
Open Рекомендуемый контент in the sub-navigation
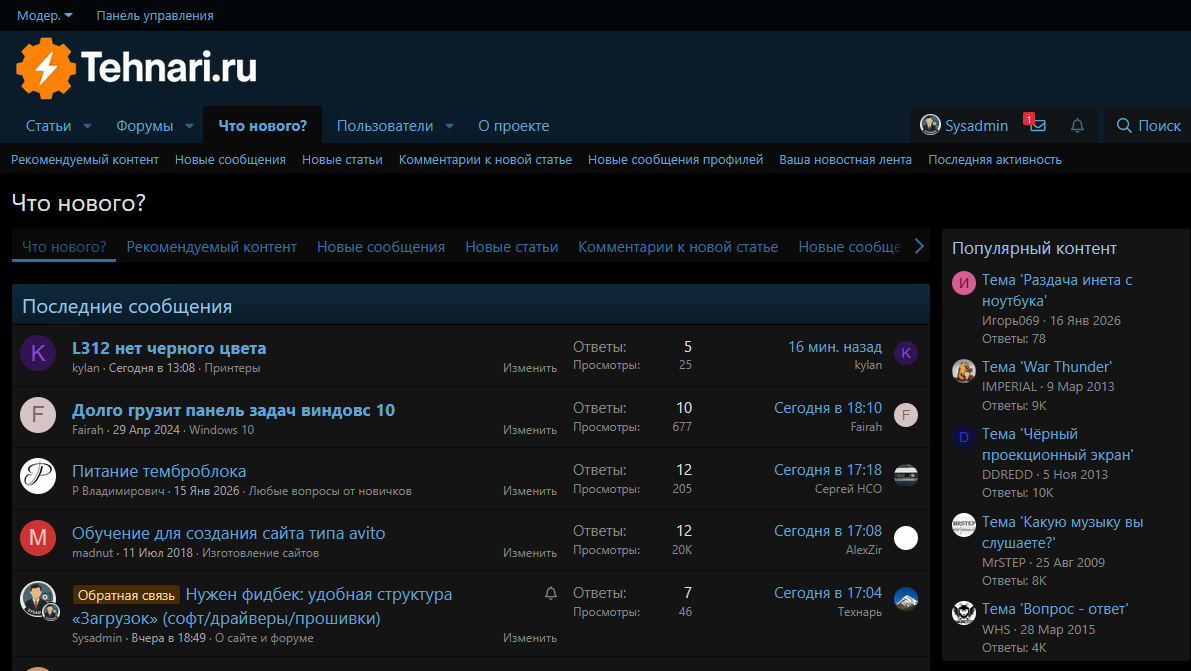84,160
